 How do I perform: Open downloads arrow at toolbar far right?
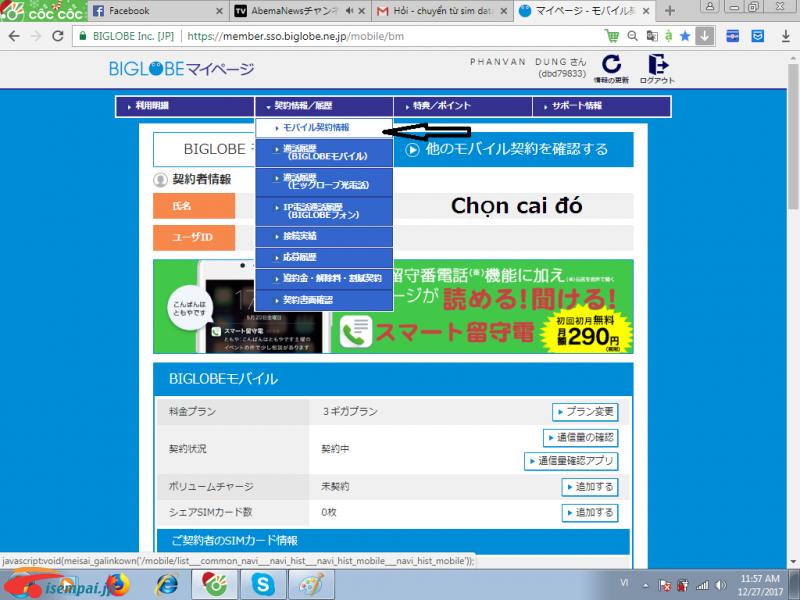coord(786,36)
